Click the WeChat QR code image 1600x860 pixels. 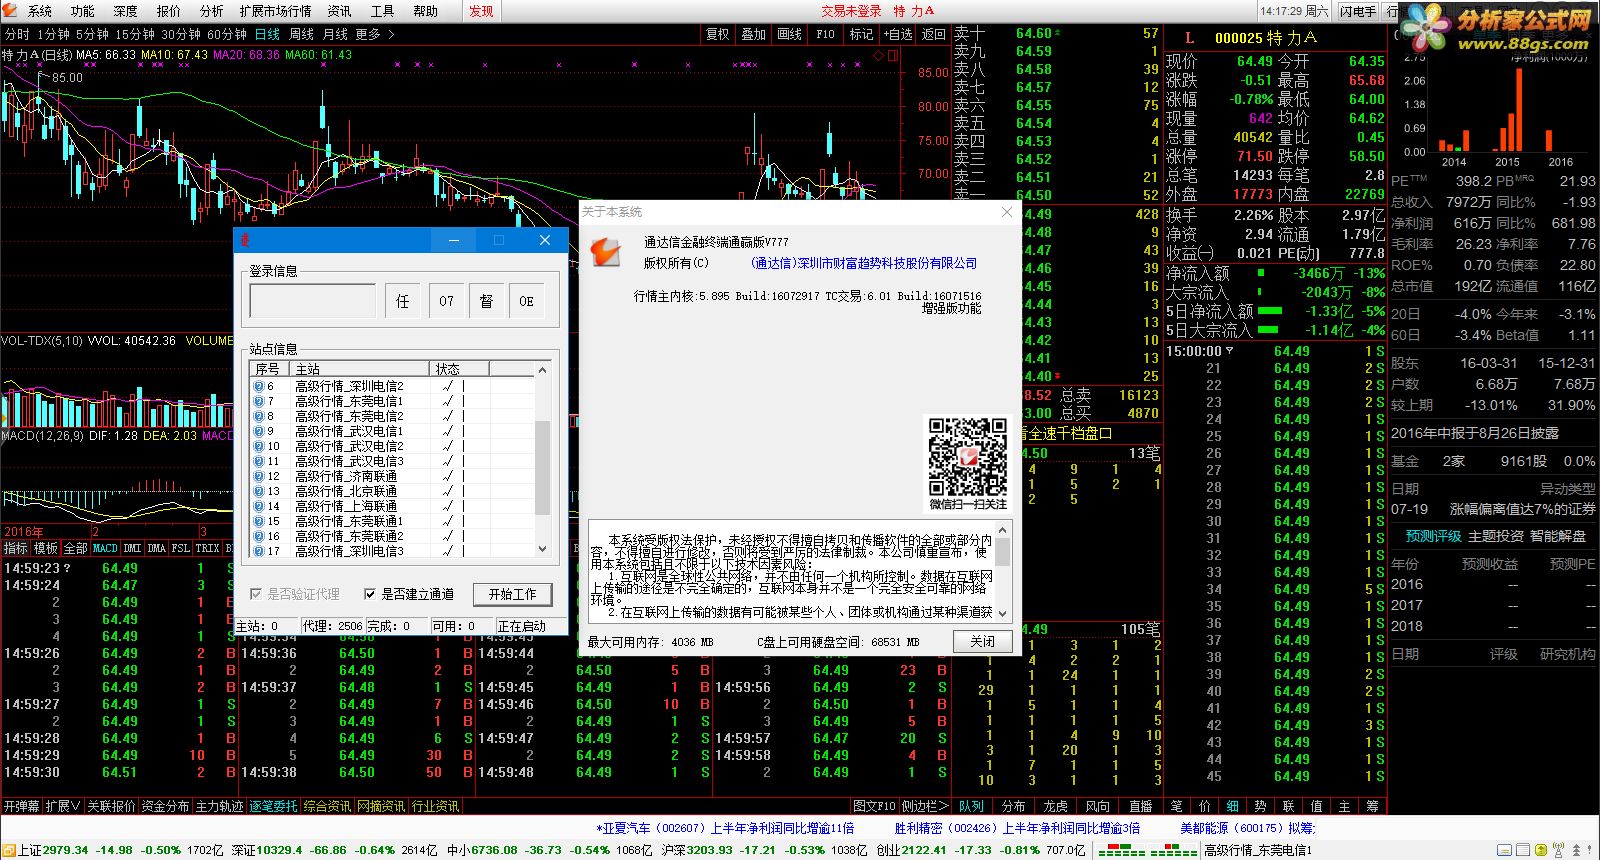[x=967, y=457]
